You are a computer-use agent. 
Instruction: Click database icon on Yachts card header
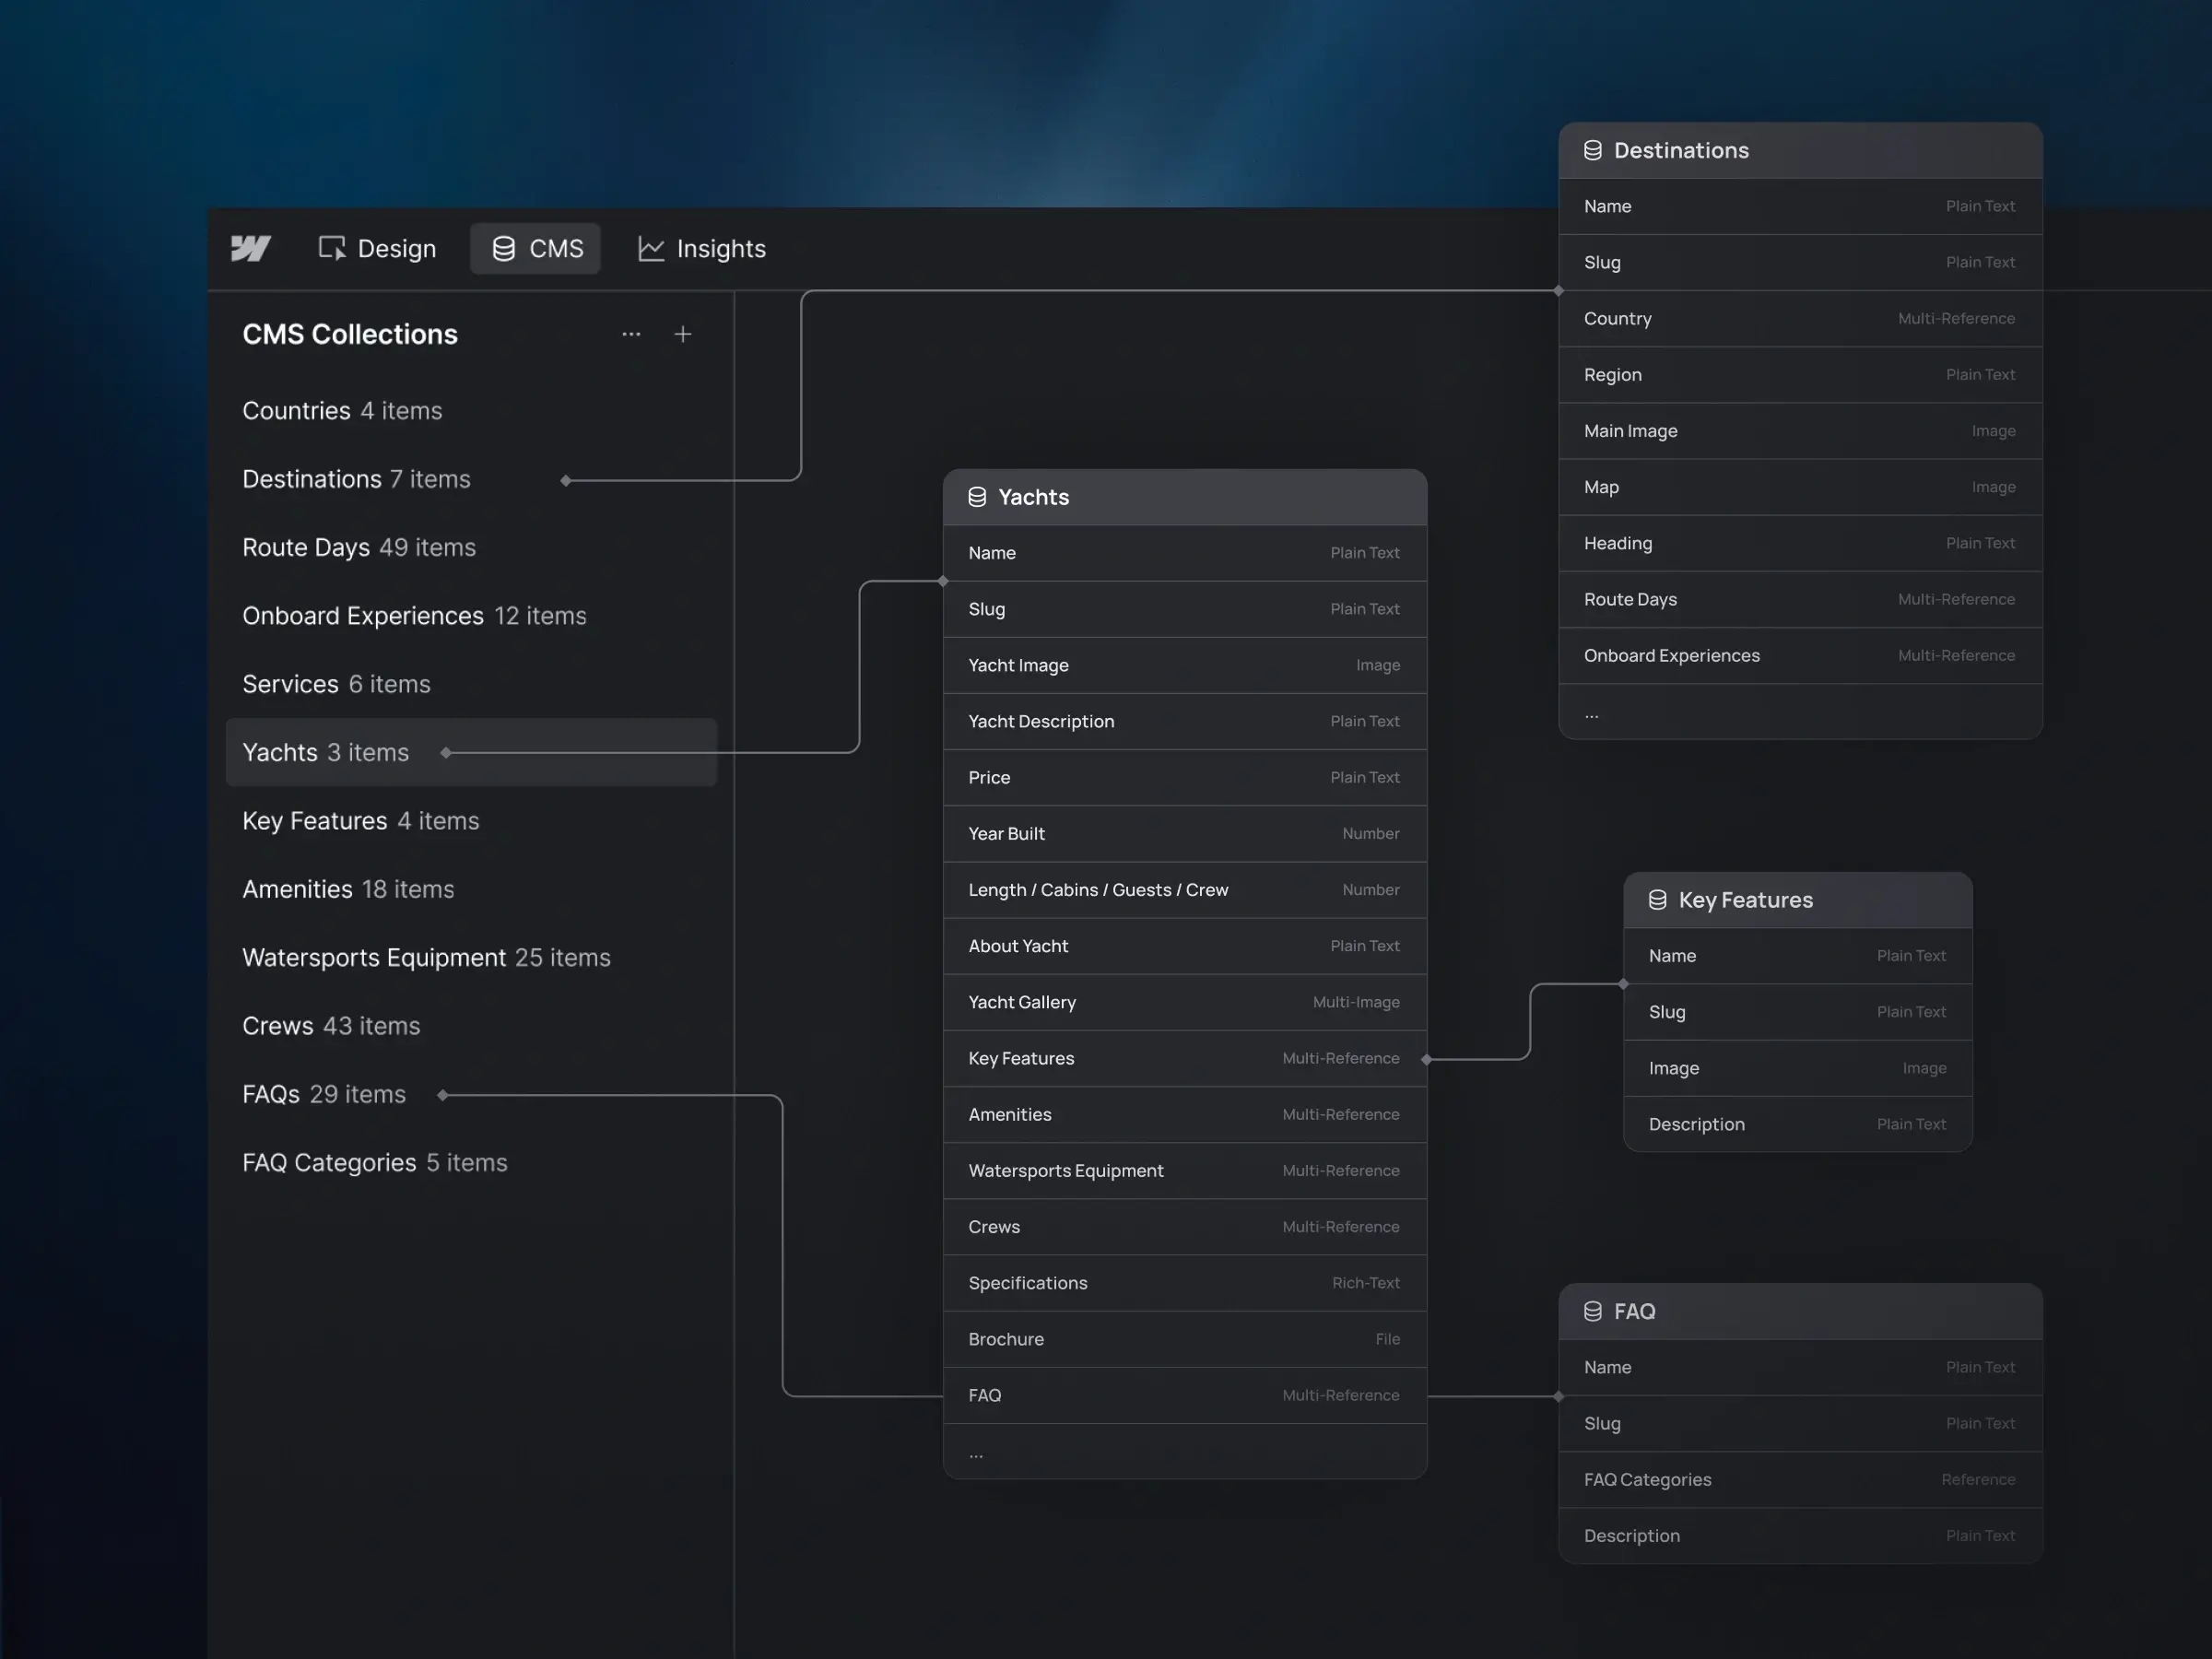point(977,497)
